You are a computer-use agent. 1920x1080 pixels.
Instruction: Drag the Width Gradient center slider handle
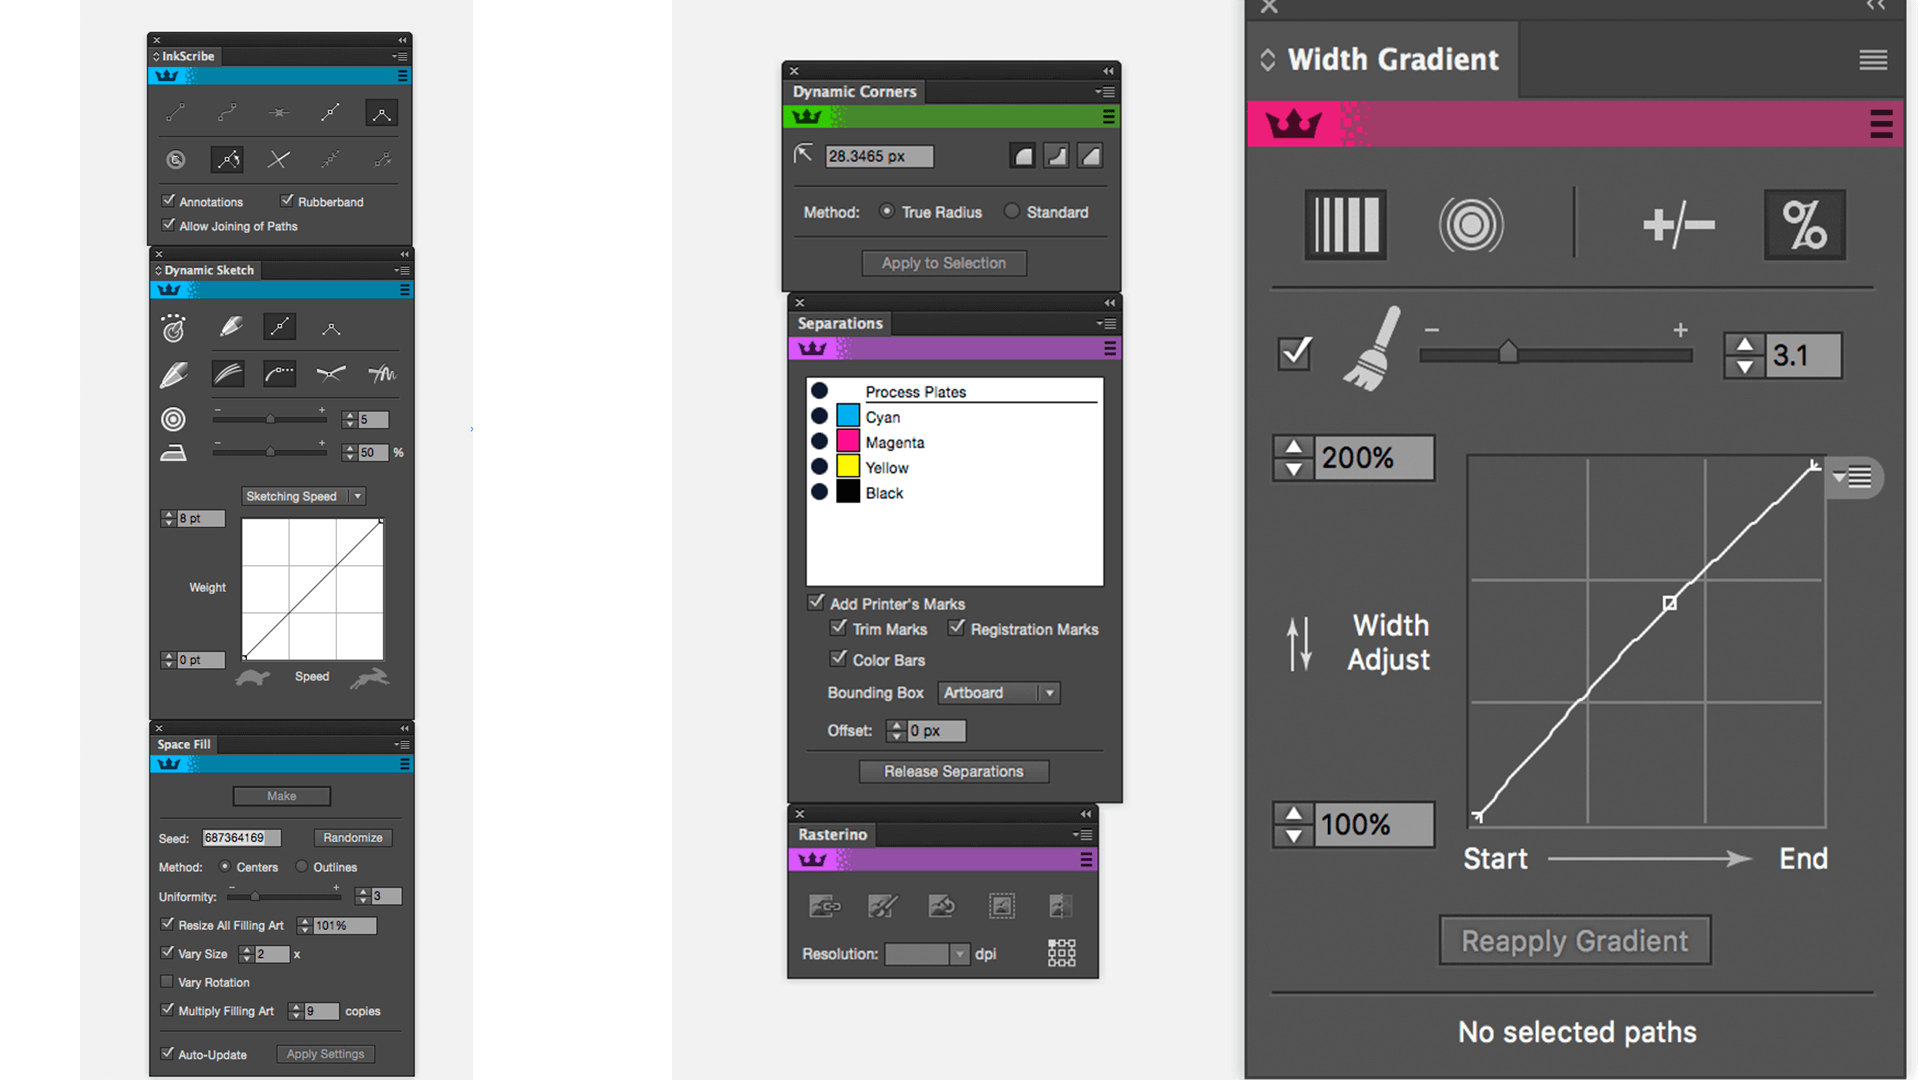tap(1507, 353)
